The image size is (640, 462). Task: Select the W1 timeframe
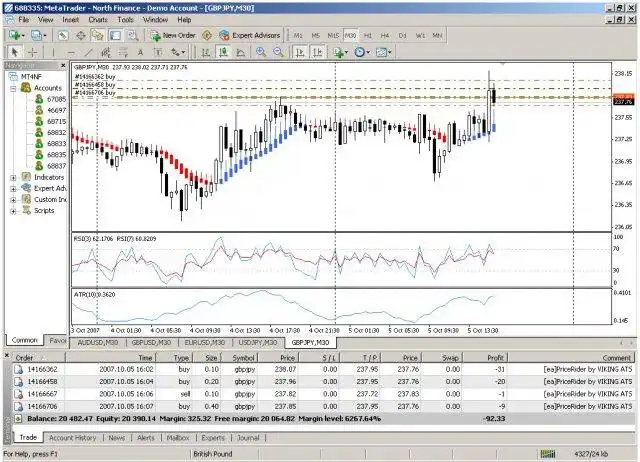420,36
